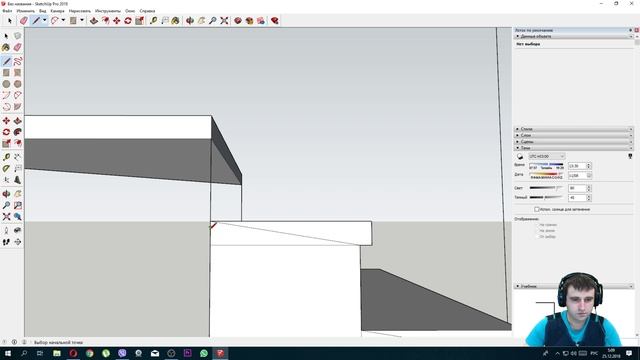Expand the 'Сцены' panel
Image resolution: width=640 pixels, height=360 pixels.
tap(573, 142)
